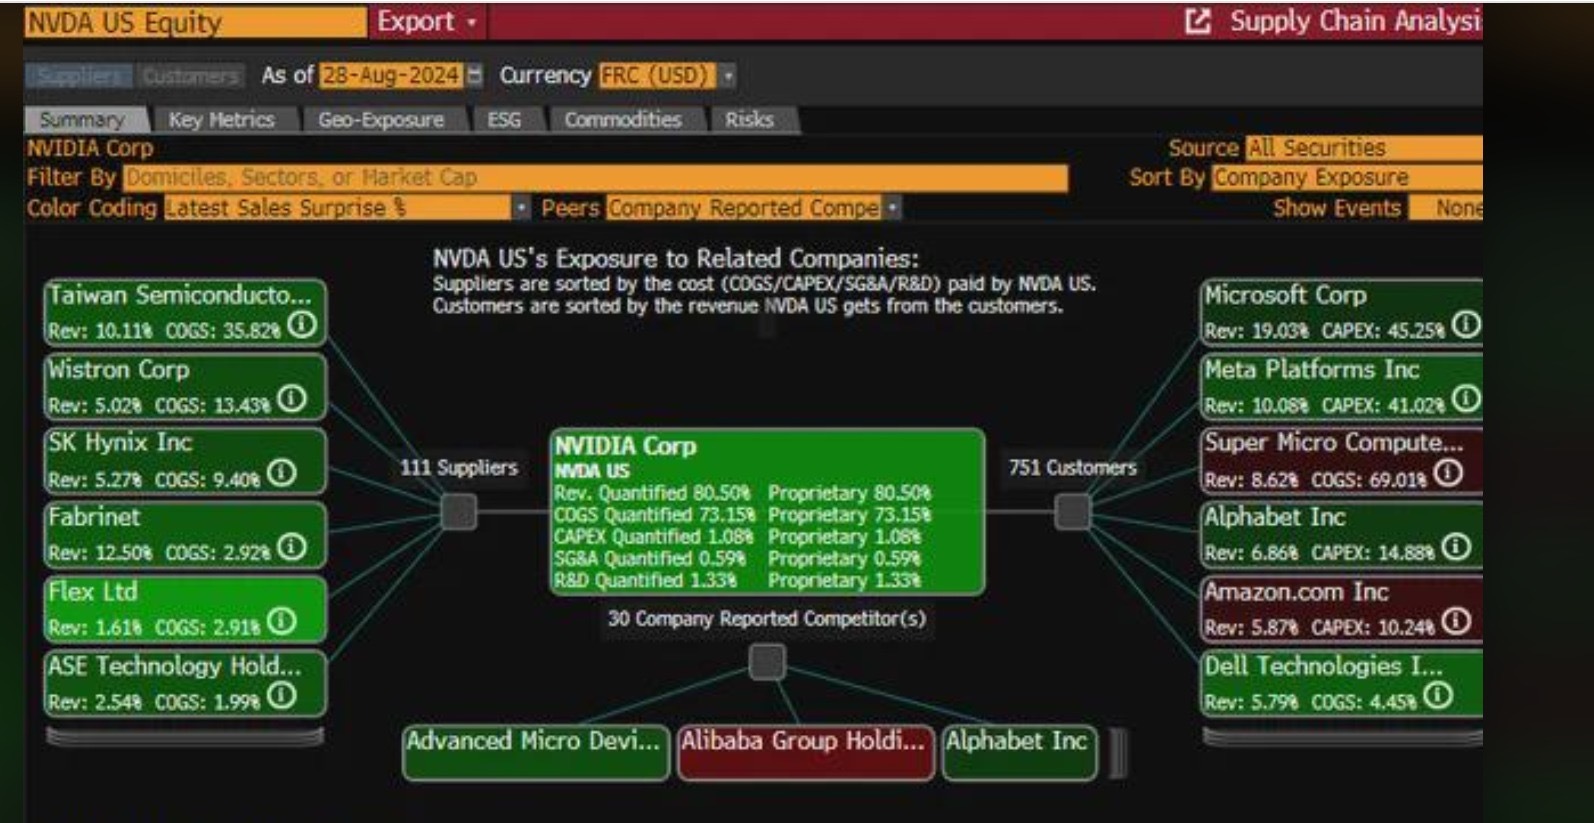Switch view to Suppliers

click(79, 76)
